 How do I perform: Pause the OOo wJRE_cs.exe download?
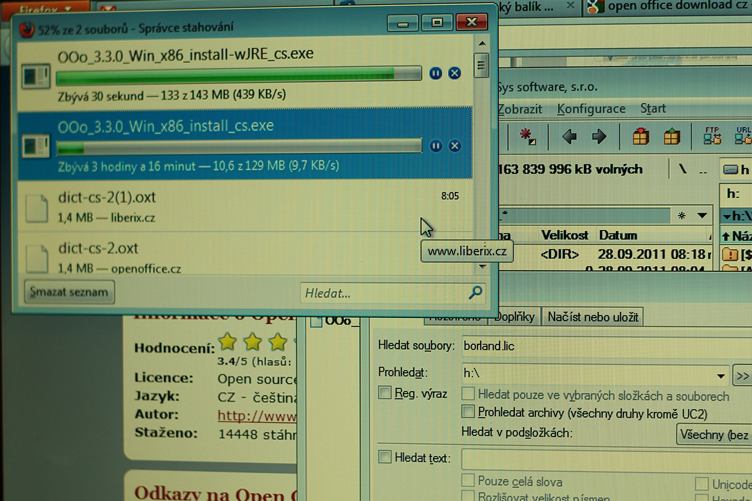tap(435, 73)
